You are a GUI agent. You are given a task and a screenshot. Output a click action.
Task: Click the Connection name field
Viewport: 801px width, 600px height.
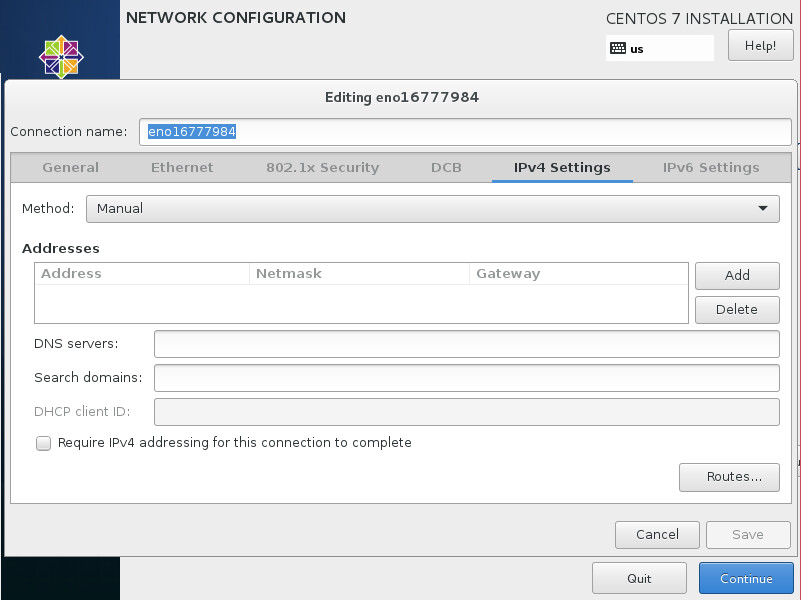click(465, 132)
